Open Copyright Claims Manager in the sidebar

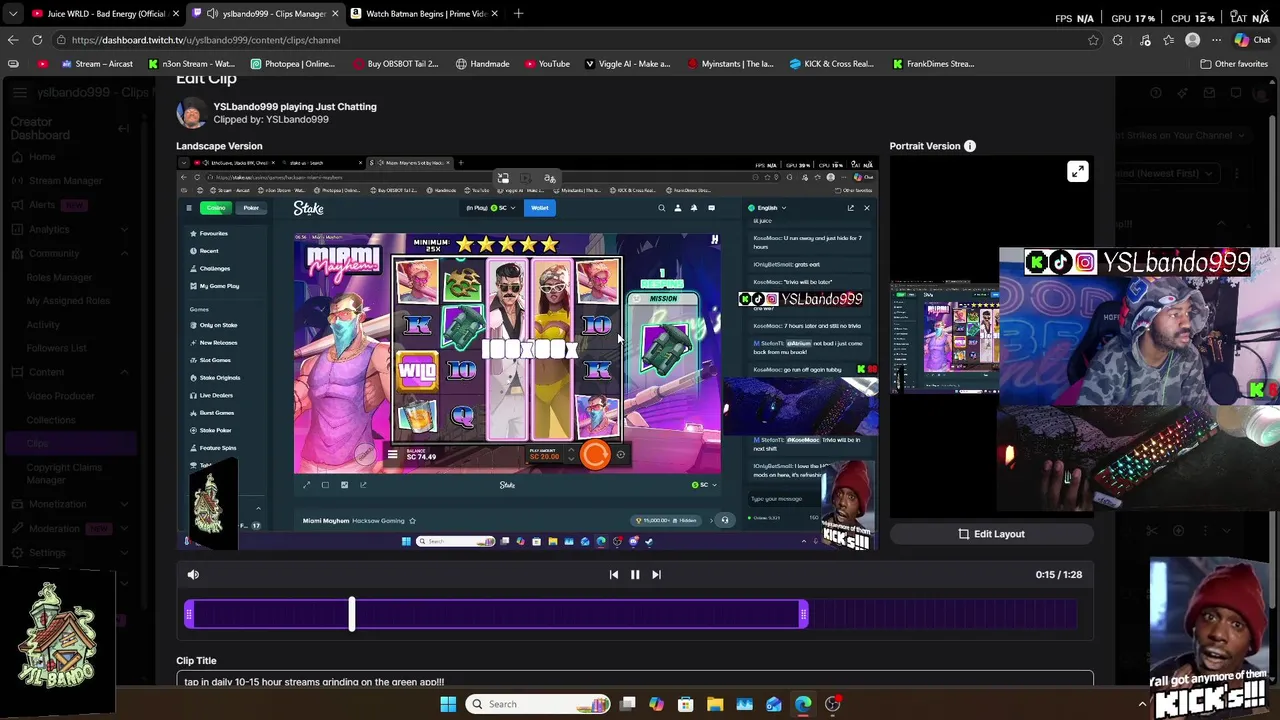point(64,473)
